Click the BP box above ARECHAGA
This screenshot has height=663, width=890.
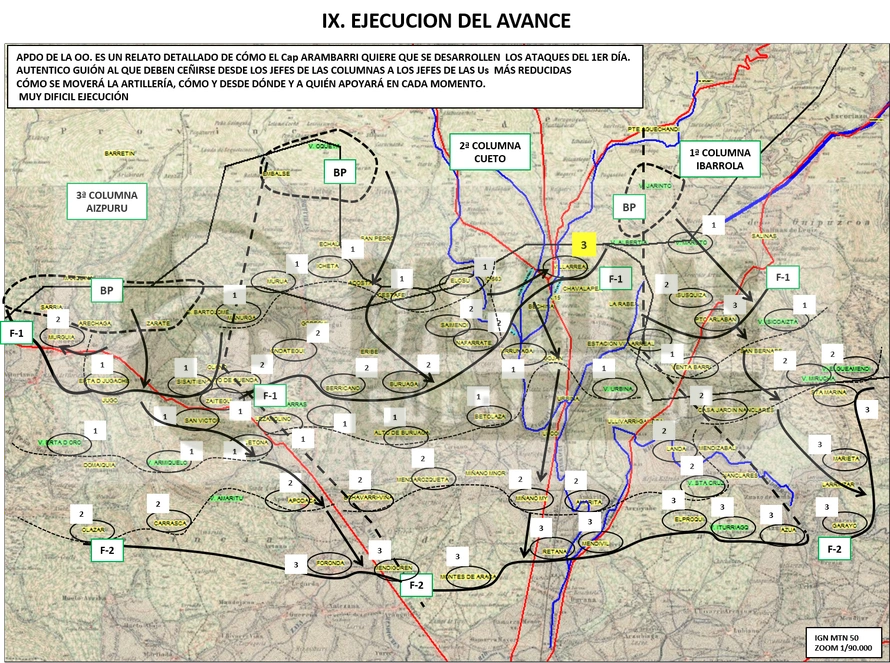(x=107, y=291)
